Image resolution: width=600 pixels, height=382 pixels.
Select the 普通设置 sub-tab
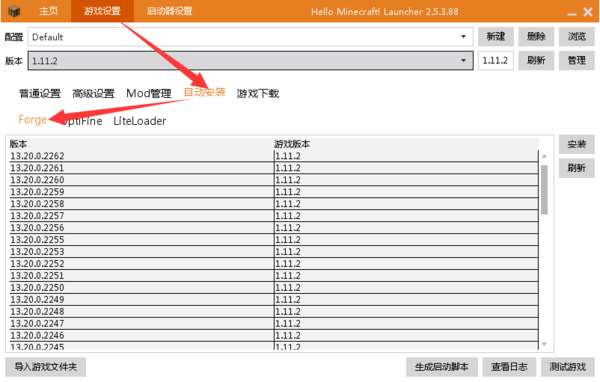pos(40,93)
